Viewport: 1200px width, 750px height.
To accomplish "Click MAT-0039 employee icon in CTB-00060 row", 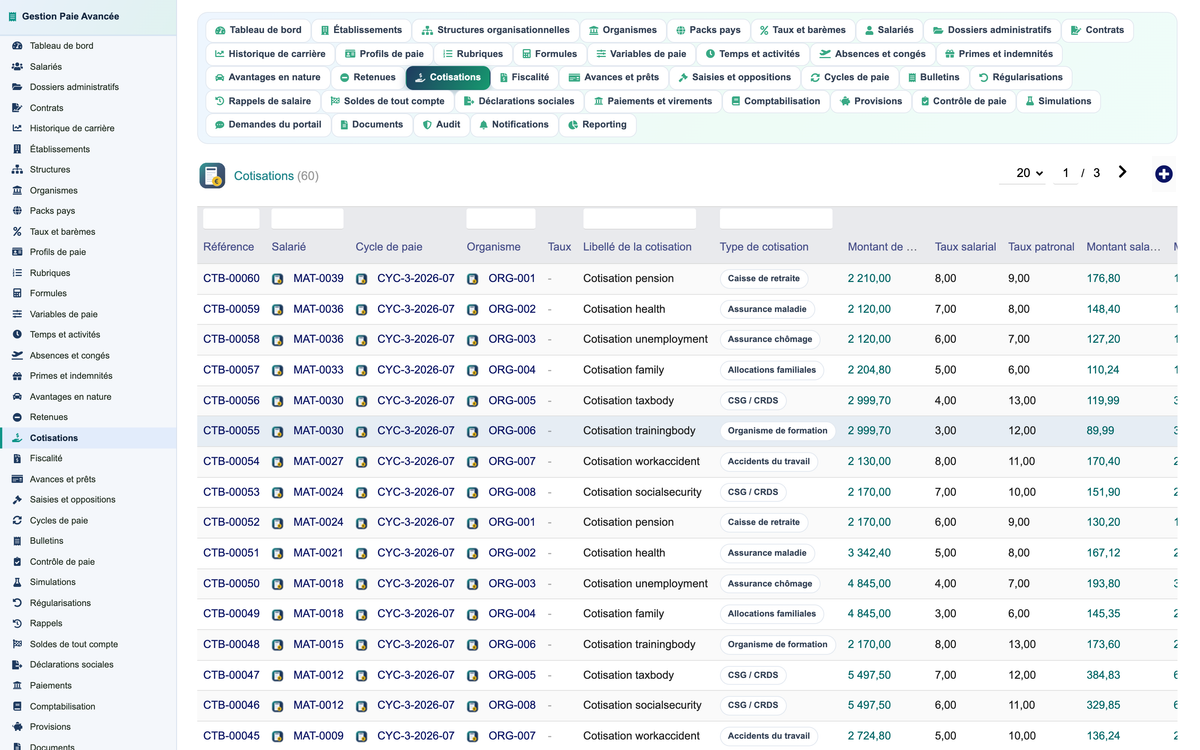I will click(x=278, y=279).
